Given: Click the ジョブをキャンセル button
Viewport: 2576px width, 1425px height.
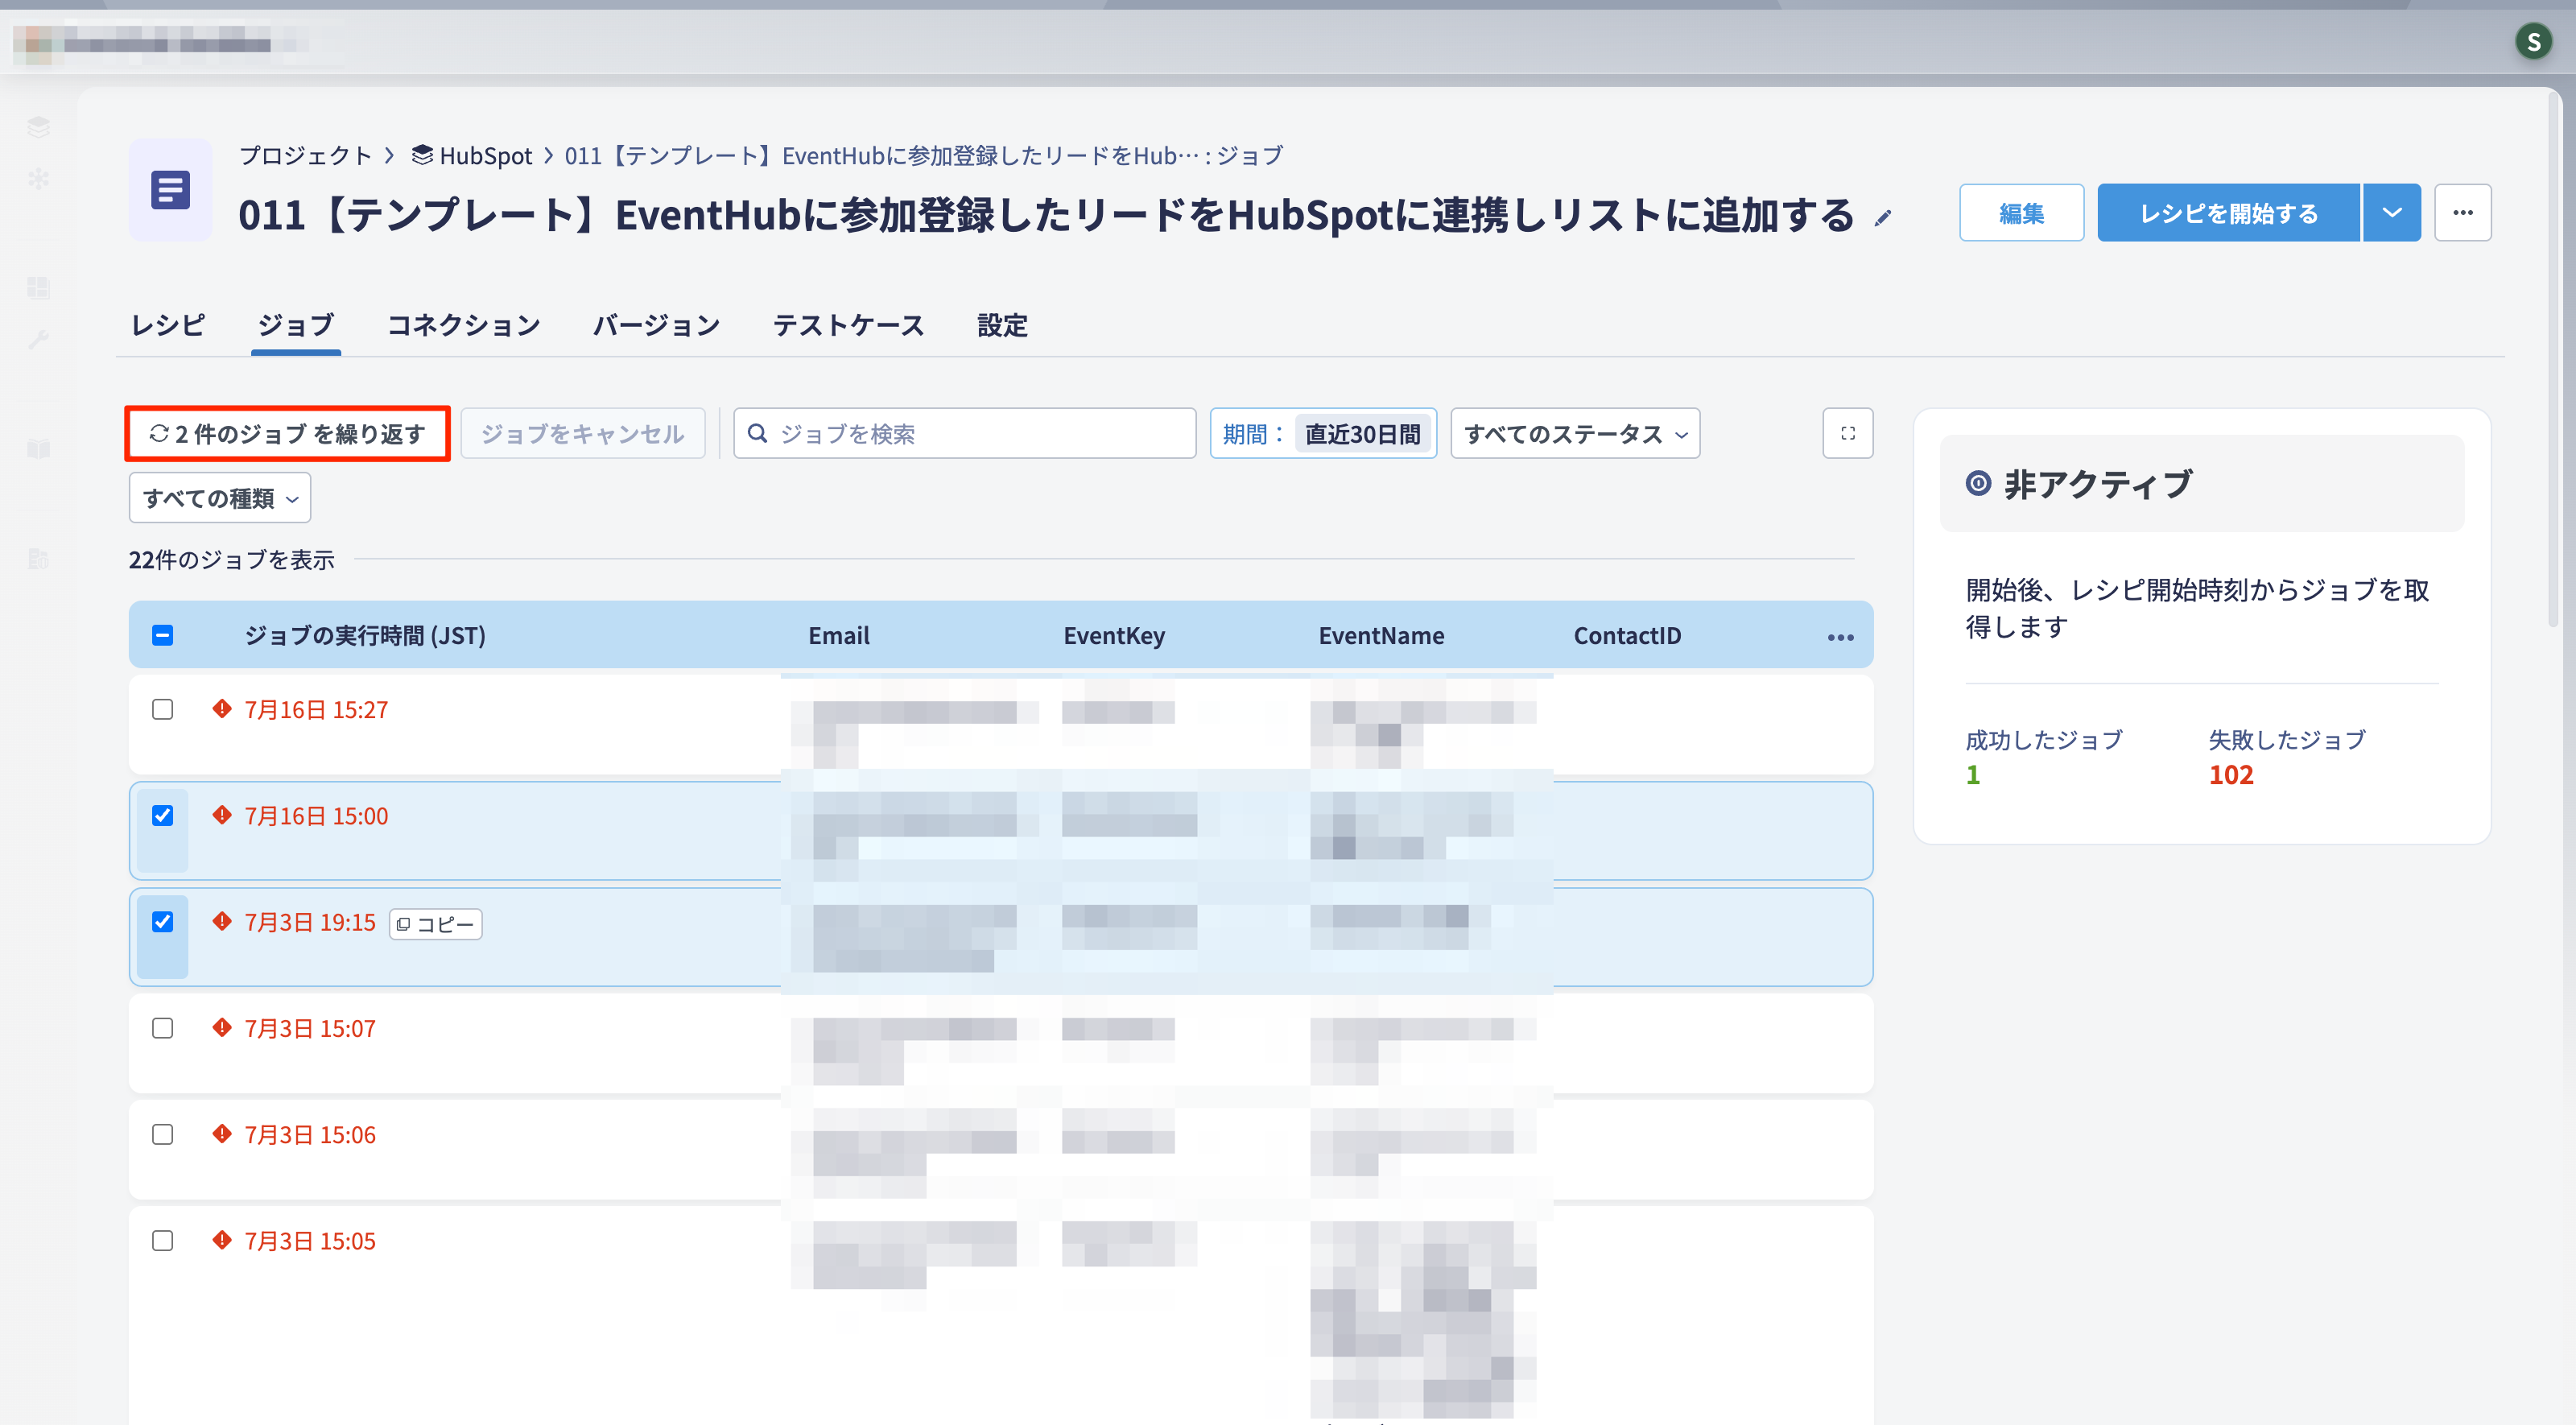Looking at the screenshot, I should [x=582, y=433].
